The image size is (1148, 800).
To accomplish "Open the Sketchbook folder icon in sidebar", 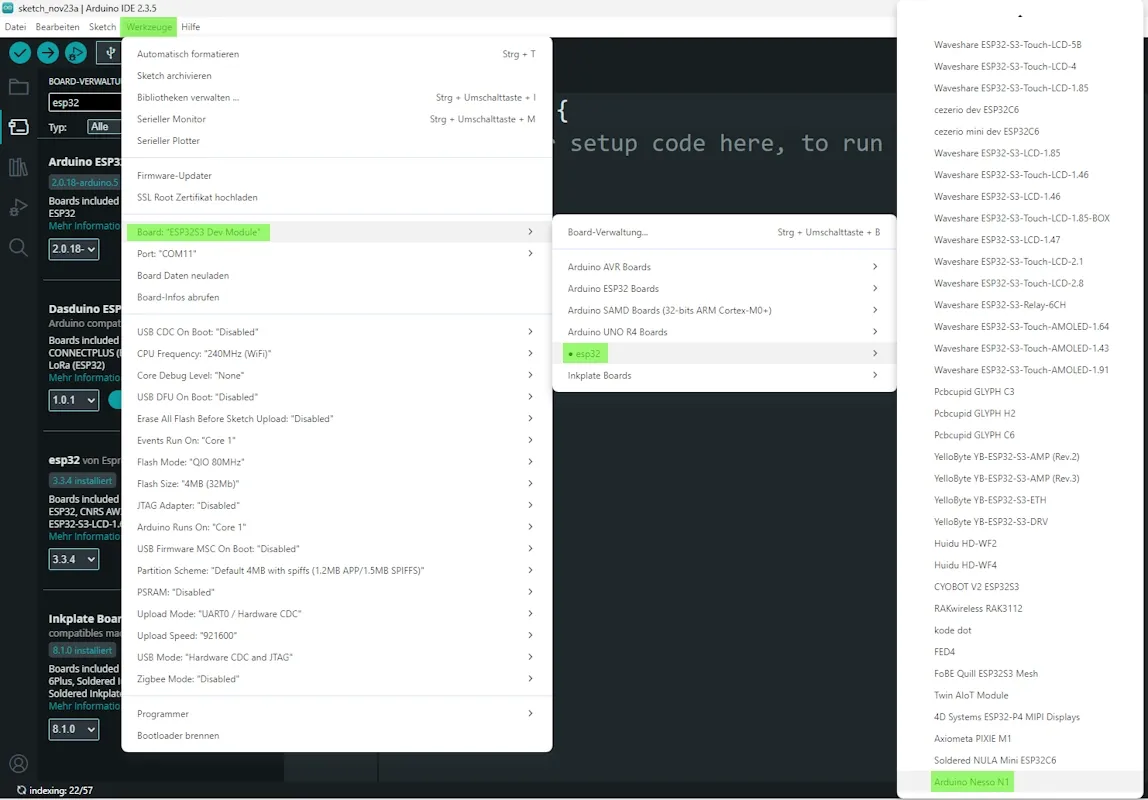I will pyautogui.click(x=18, y=87).
